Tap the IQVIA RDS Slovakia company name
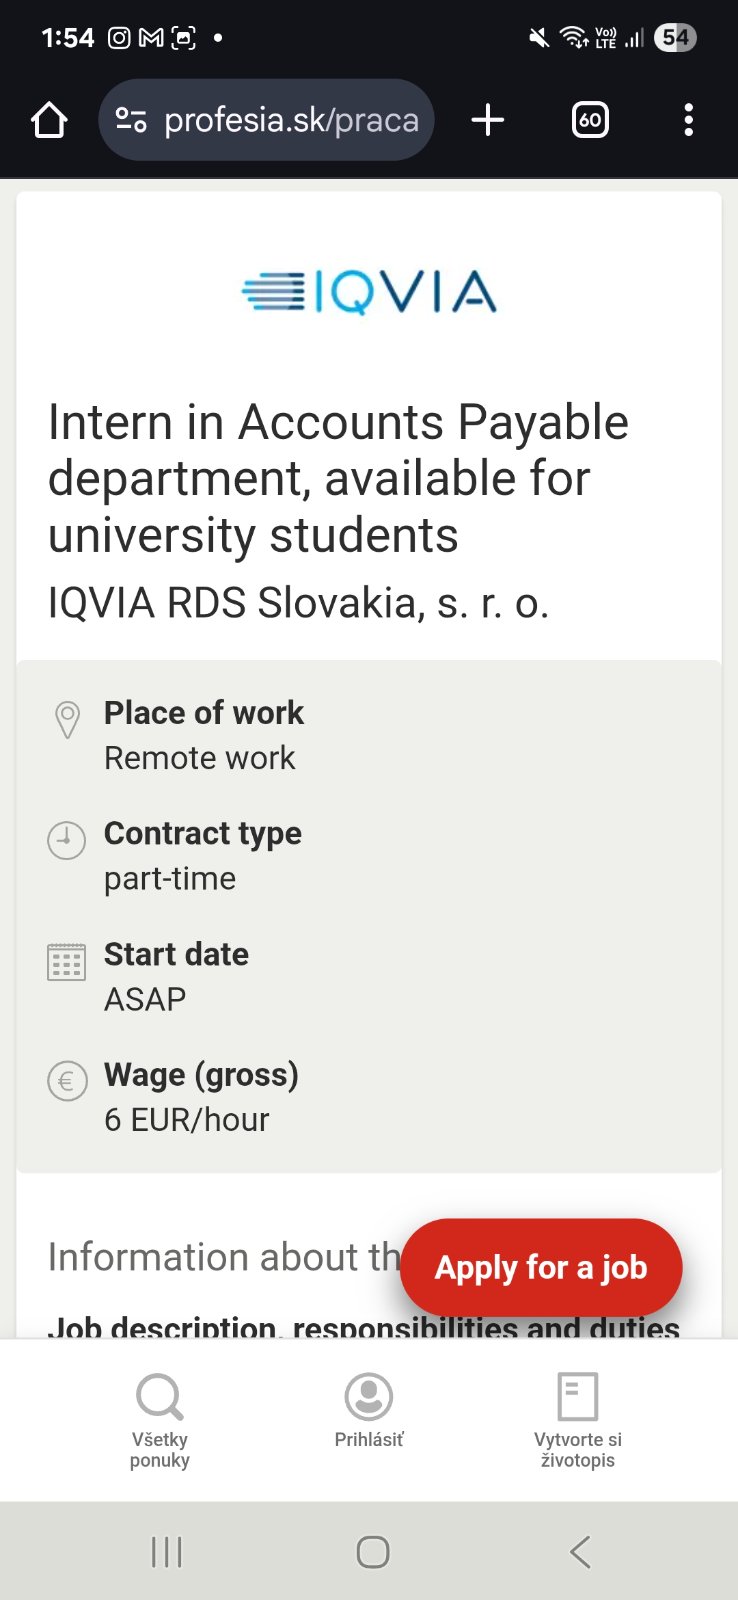Image resolution: width=738 pixels, height=1600 pixels. [298, 603]
